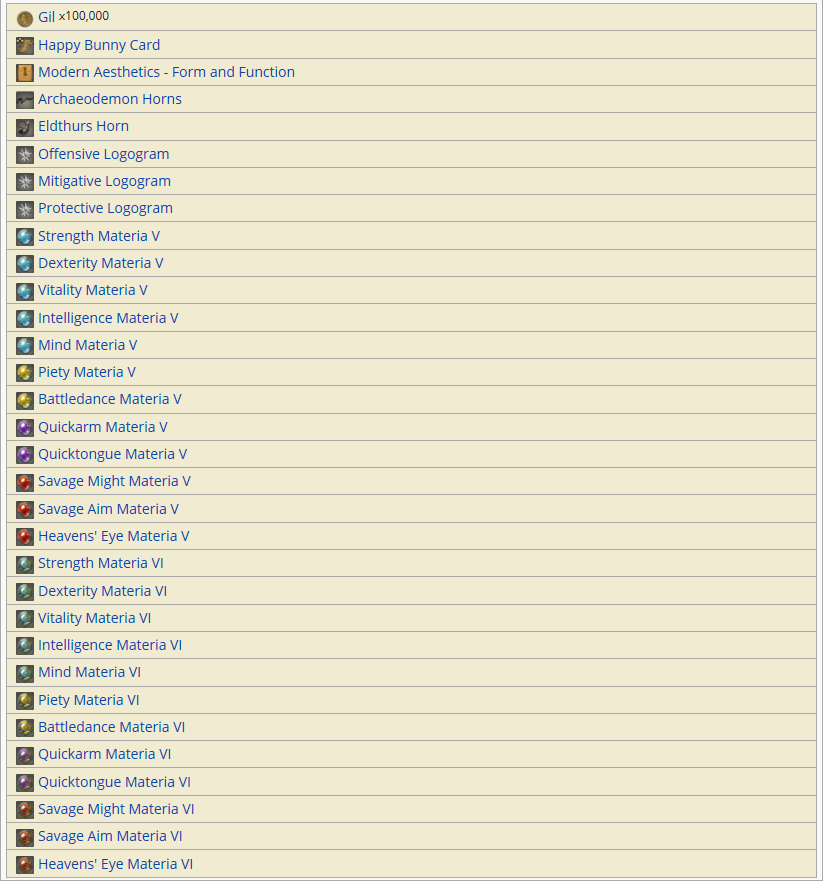Click the Offensive Logogram icon
This screenshot has width=823, height=881.
click(25, 155)
